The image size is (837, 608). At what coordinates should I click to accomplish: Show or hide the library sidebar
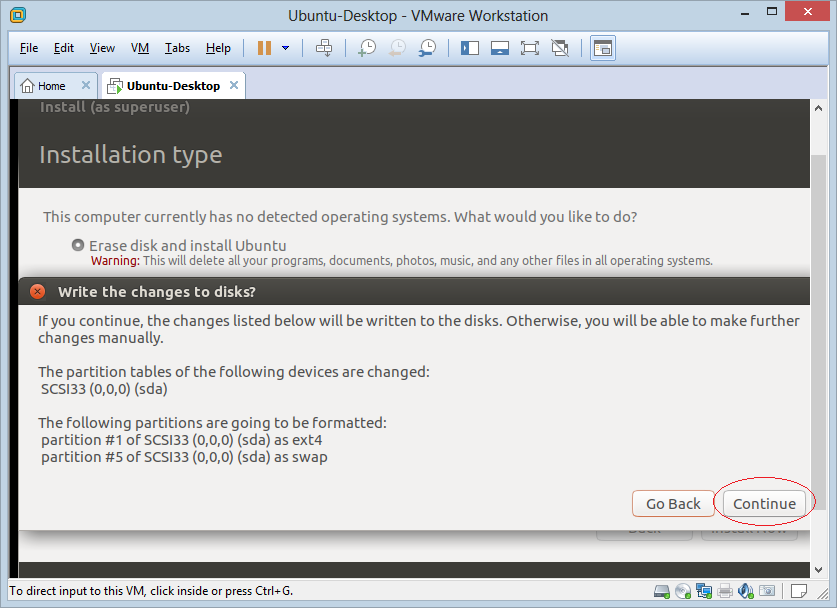coord(470,48)
